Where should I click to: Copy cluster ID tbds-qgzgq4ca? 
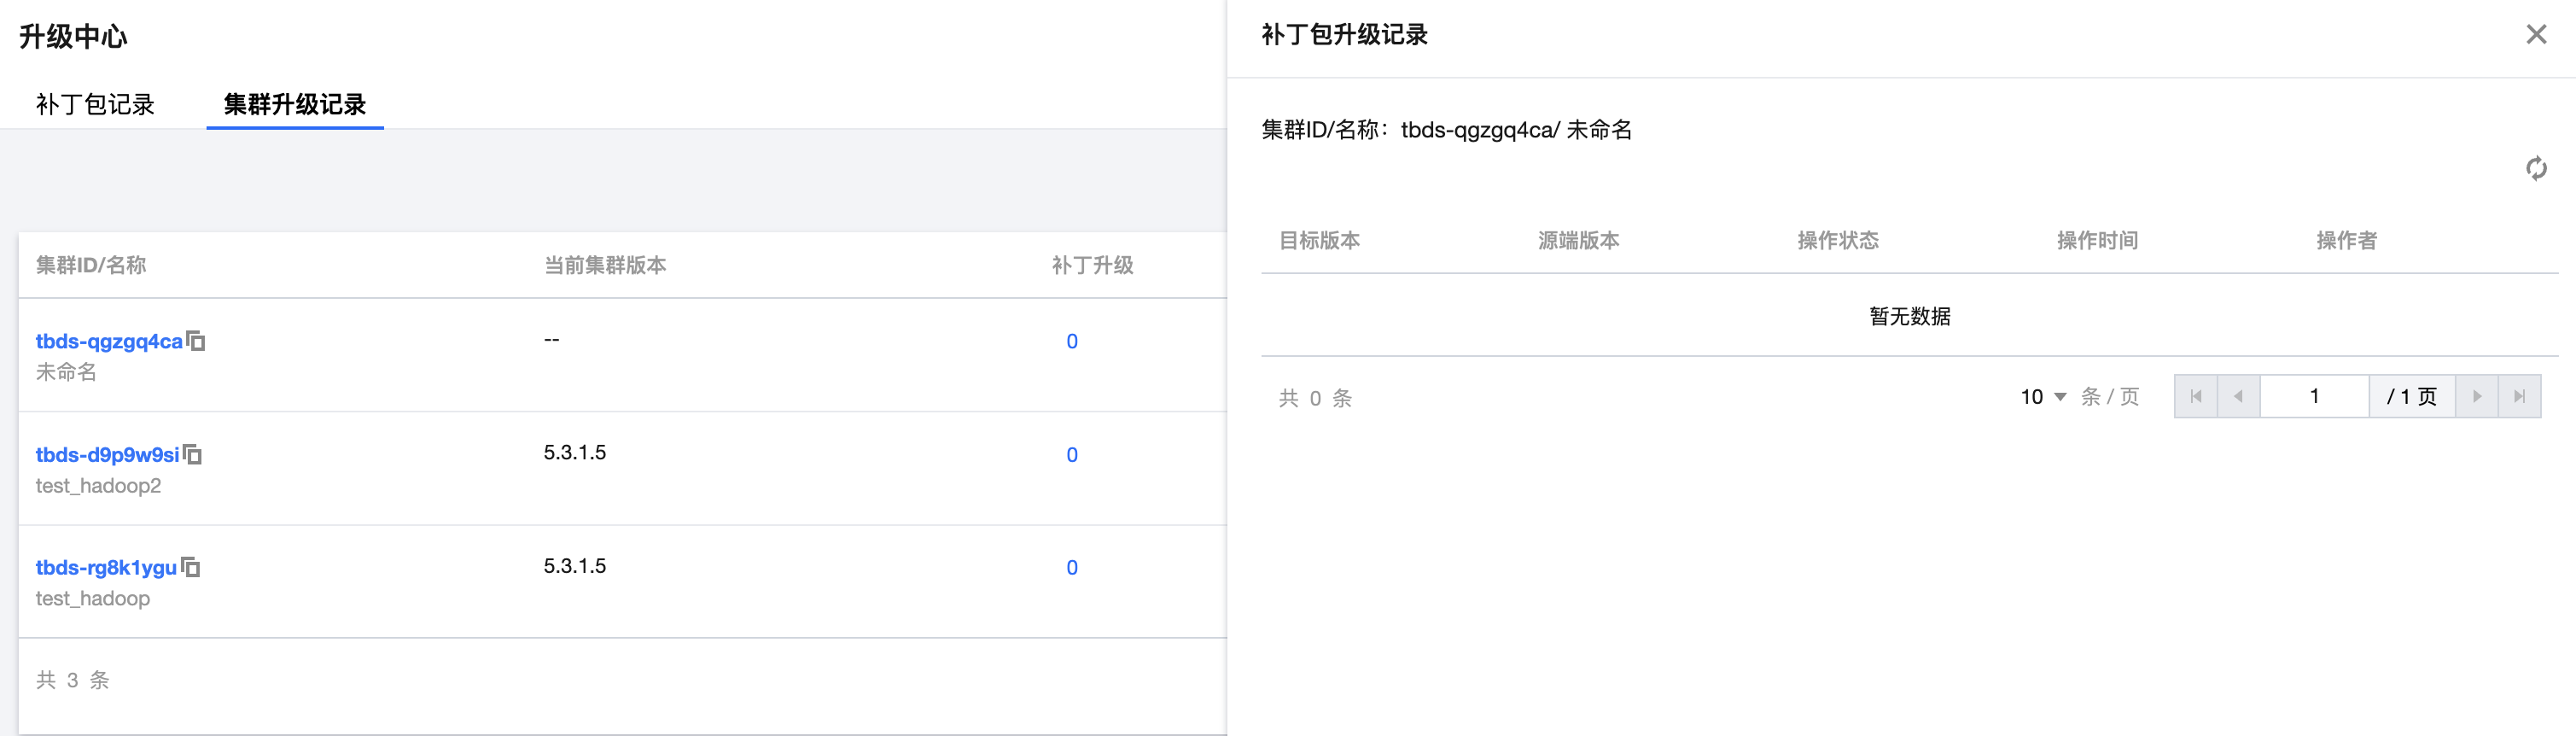pos(196,342)
